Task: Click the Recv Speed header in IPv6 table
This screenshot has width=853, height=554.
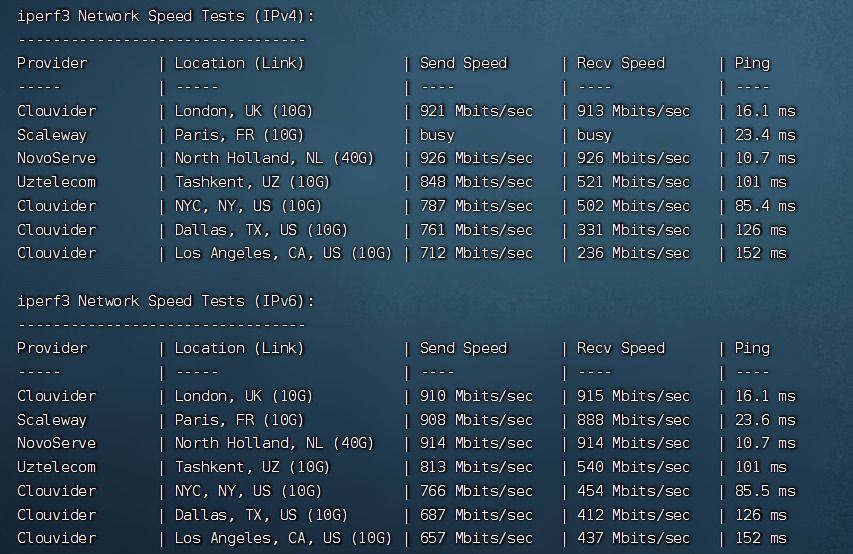Action: tap(621, 348)
